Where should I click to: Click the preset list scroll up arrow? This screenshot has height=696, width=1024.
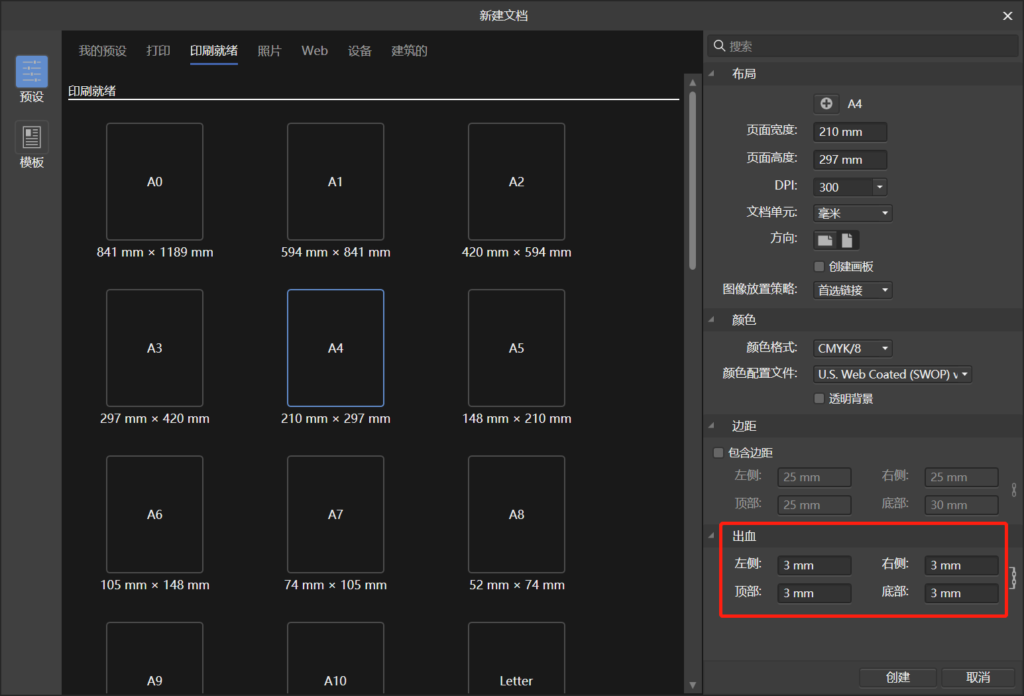[x=692, y=83]
